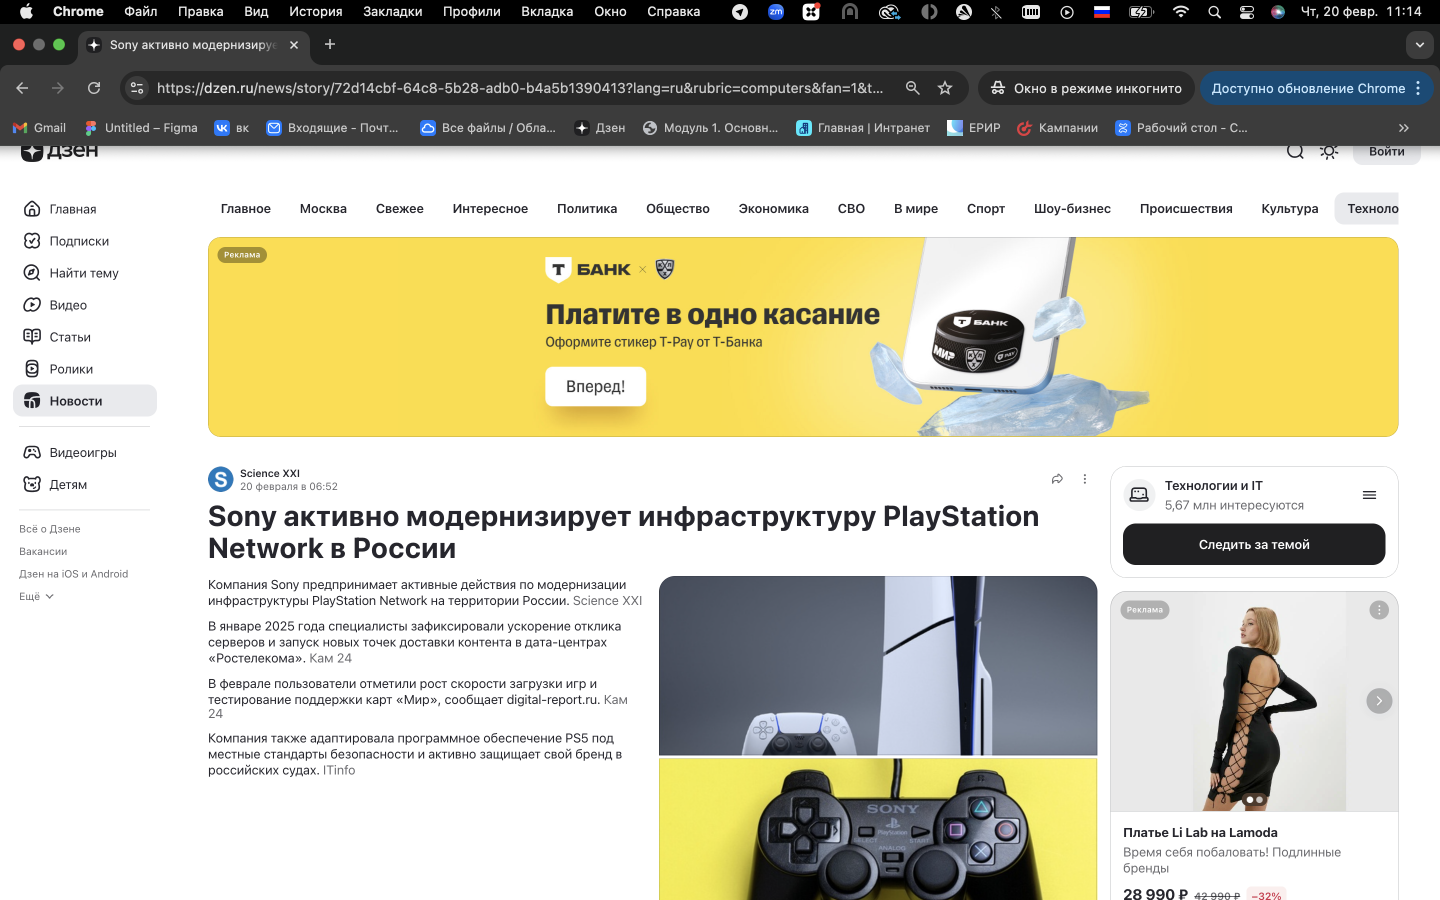
Task: Show next image in Lamoda ad carousel
Action: (x=1379, y=701)
